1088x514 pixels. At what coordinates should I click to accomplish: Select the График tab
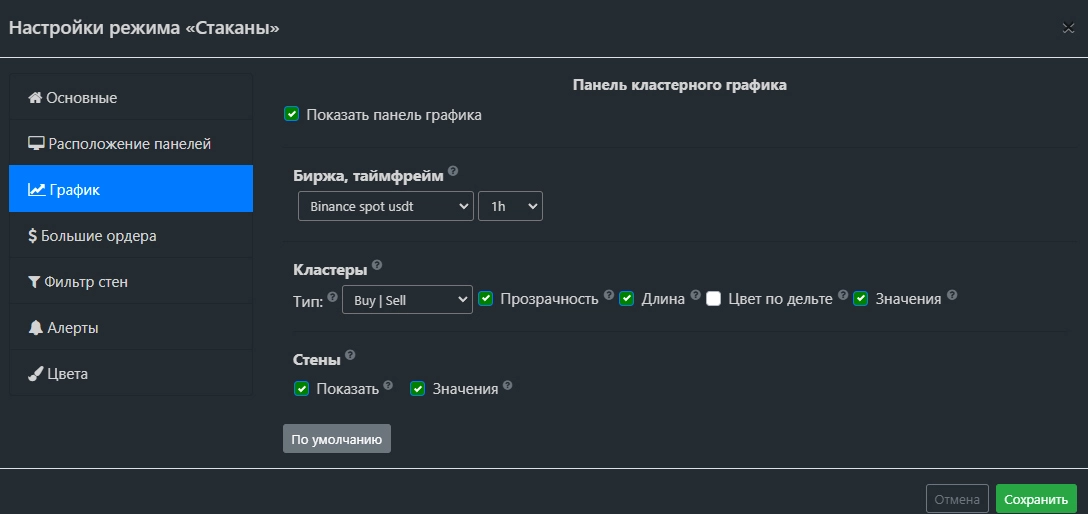[x=131, y=189]
